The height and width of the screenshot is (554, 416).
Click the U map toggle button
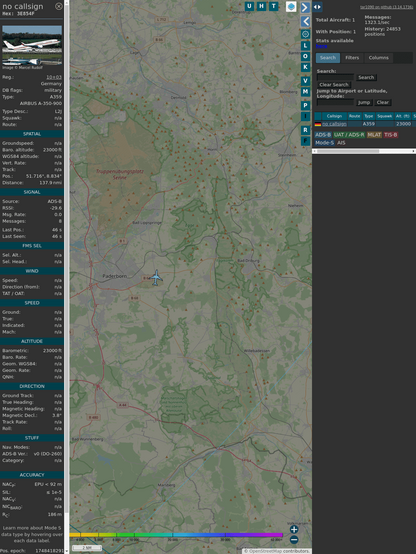[249, 6]
